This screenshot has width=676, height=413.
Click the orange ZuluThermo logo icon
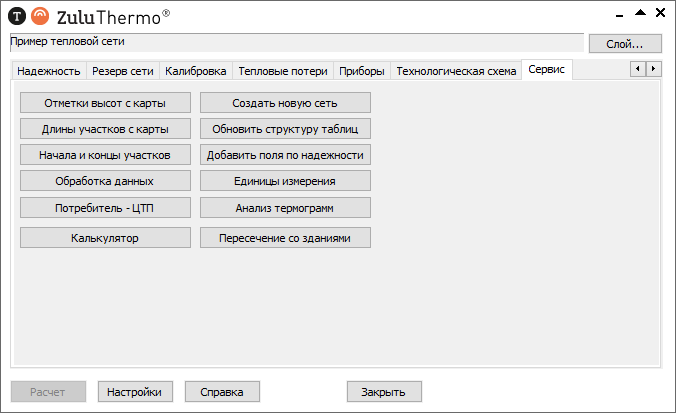point(39,16)
